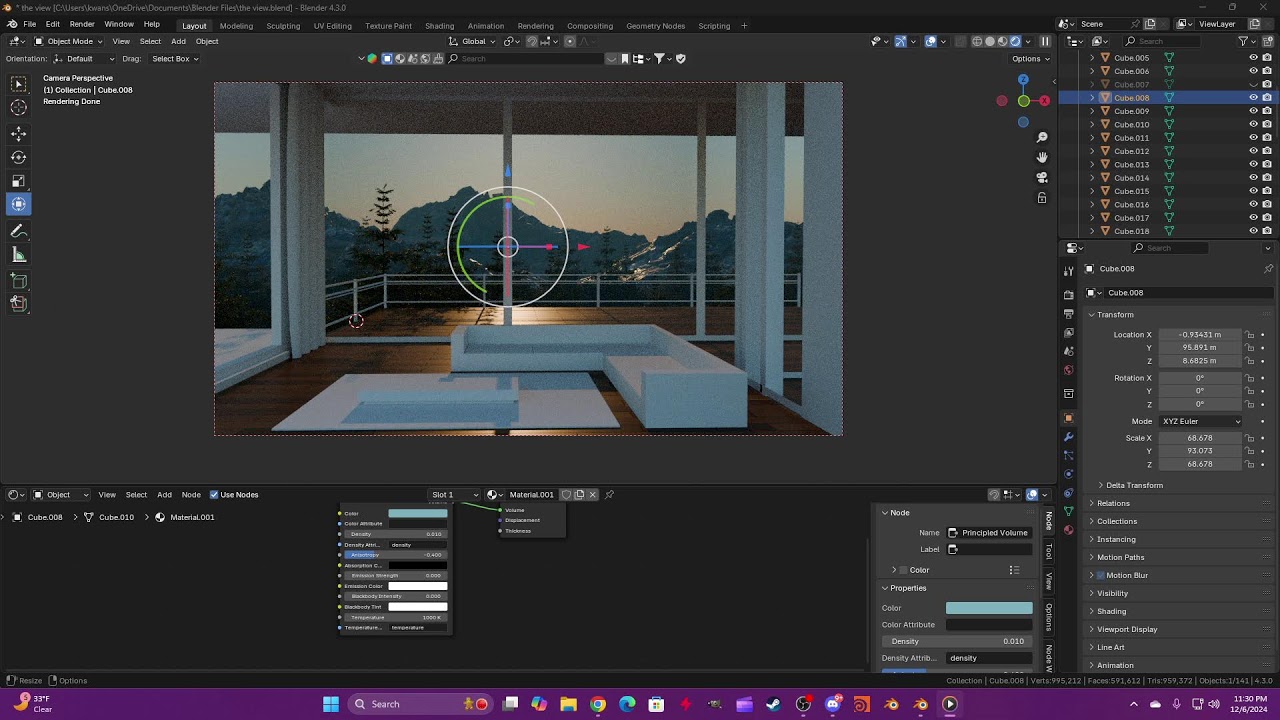Toggle viewport gizmo visibility button
Image resolution: width=1280 pixels, height=720 pixels.
pyautogui.click(x=900, y=41)
